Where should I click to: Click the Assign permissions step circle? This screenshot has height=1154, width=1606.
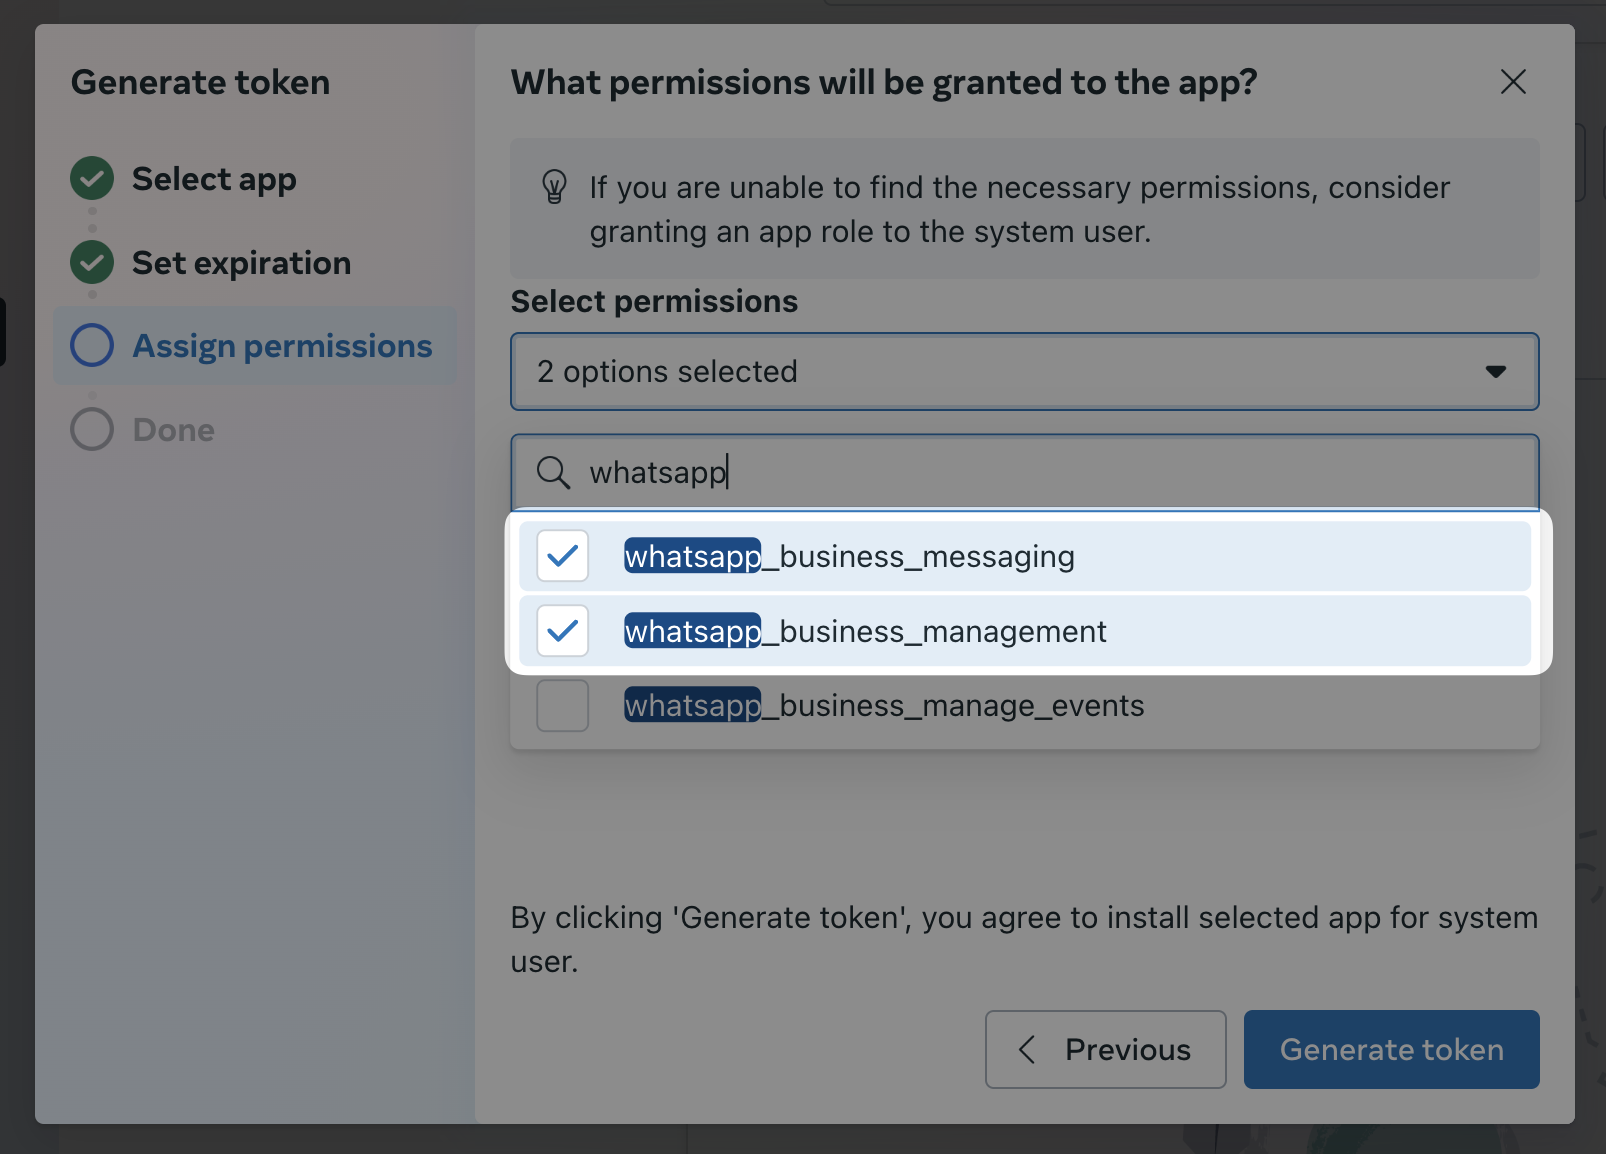[92, 346]
